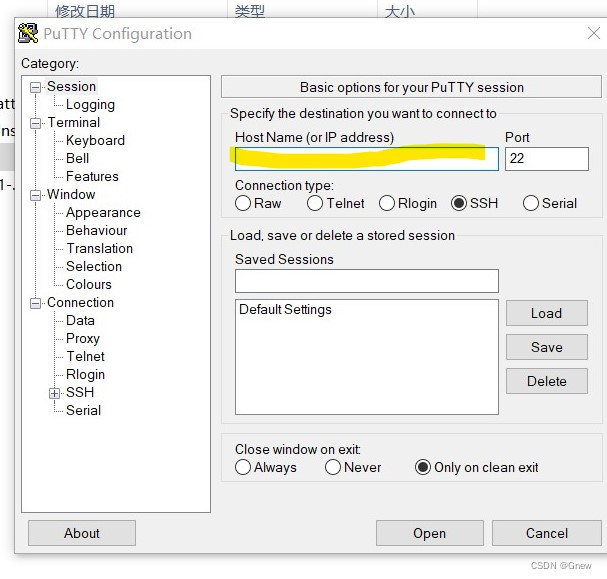Open the Session category
The height and width of the screenshot is (579, 607).
pos(72,86)
